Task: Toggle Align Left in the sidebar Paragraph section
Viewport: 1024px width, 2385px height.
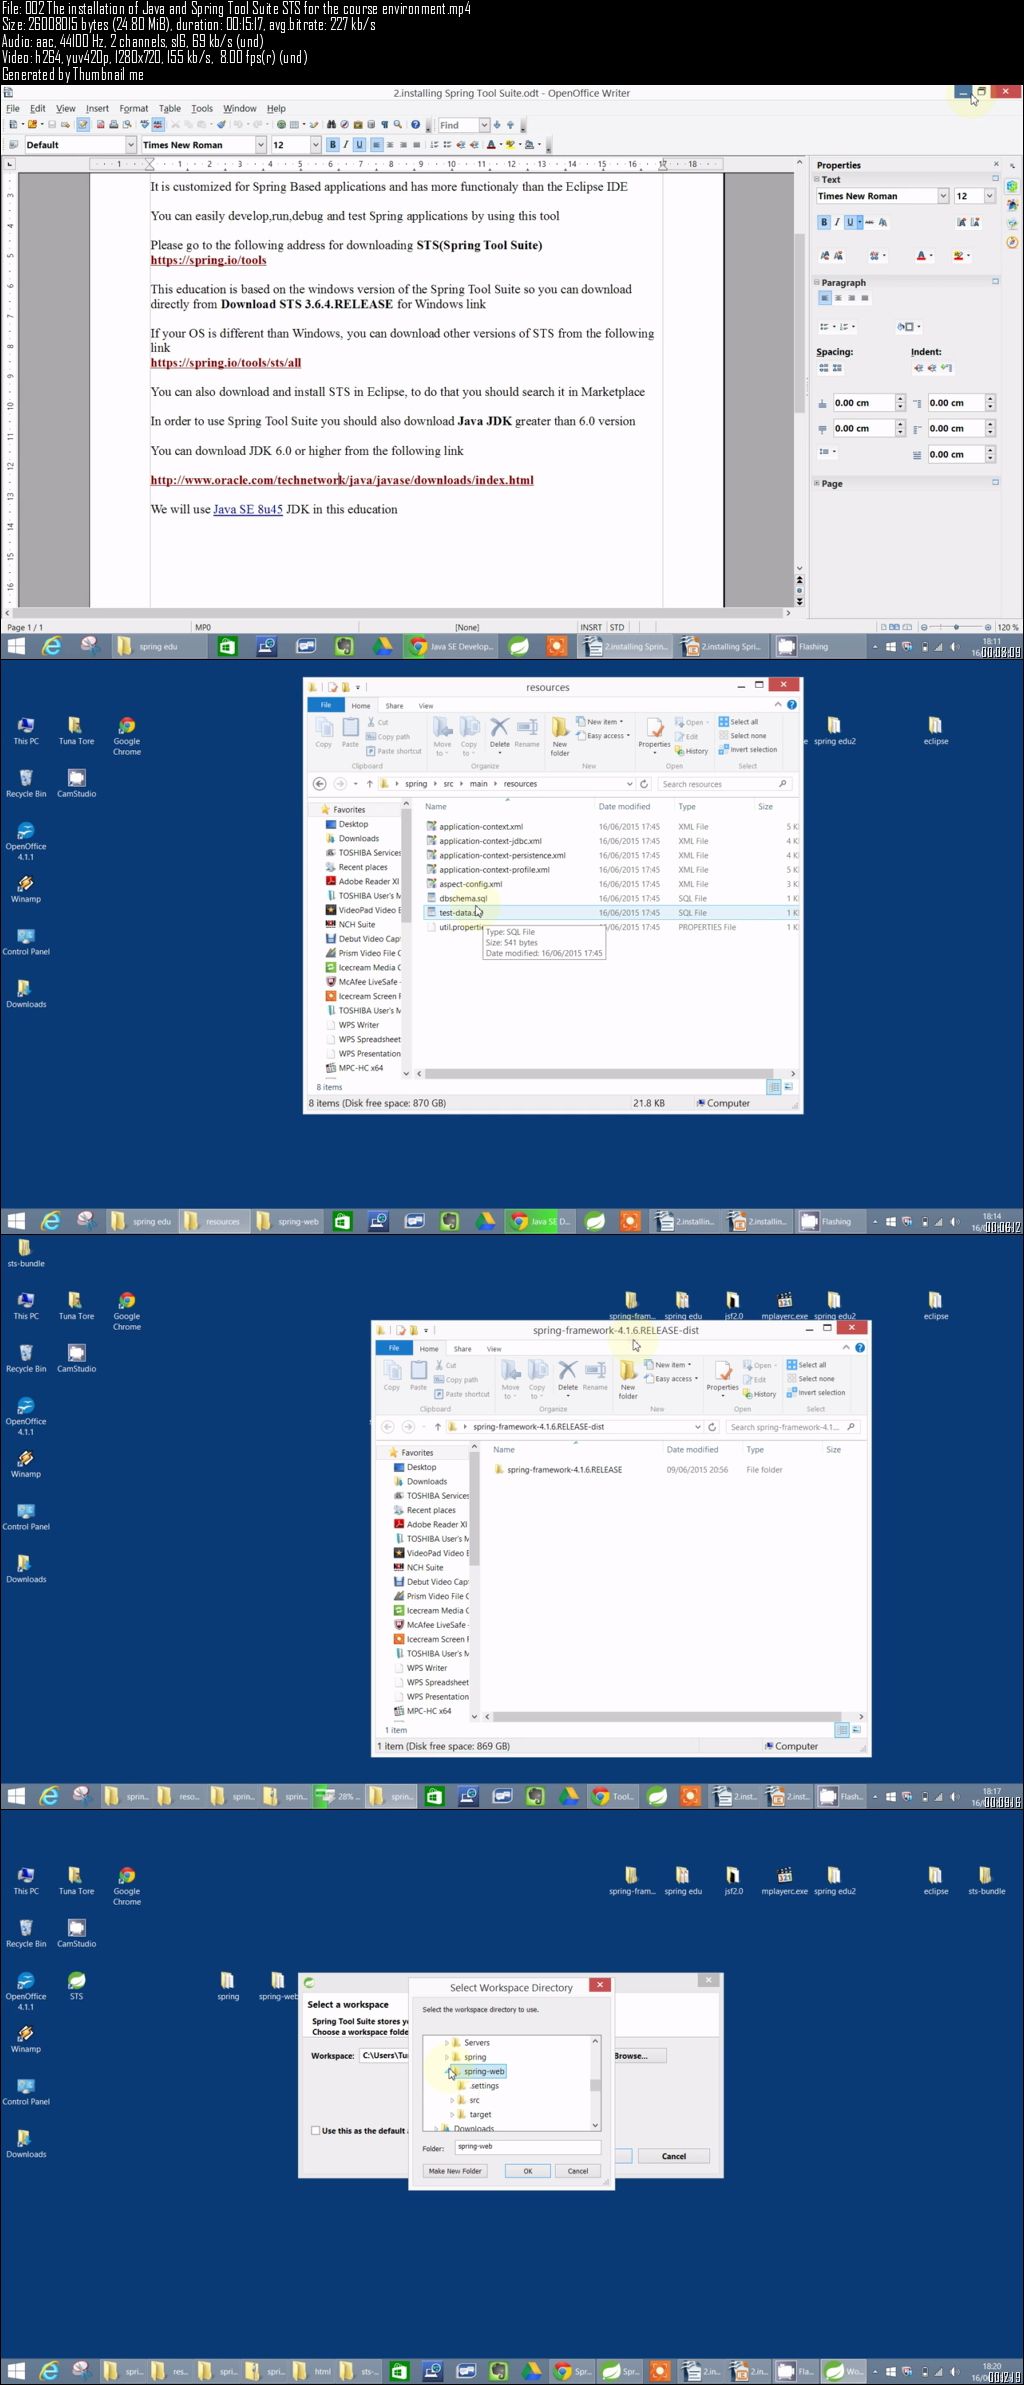Action: click(825, 298)
